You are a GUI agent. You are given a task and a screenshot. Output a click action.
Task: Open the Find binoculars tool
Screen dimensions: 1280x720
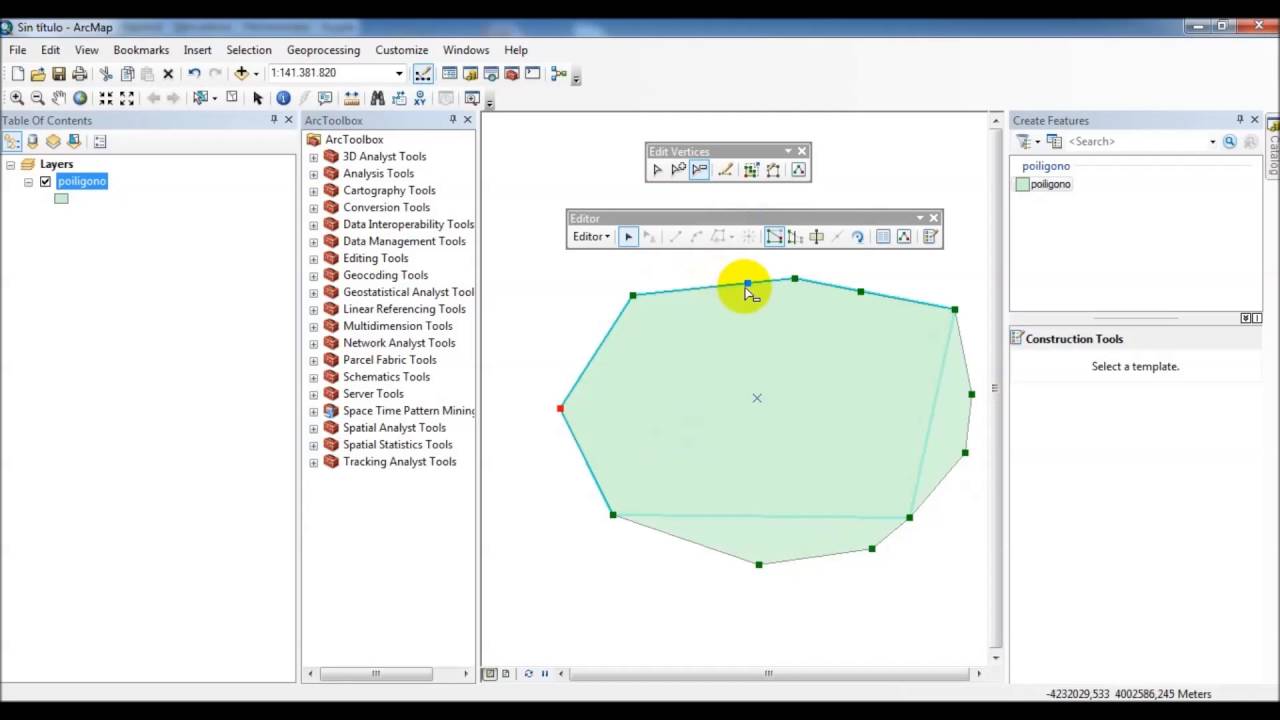tap(377, 98)
